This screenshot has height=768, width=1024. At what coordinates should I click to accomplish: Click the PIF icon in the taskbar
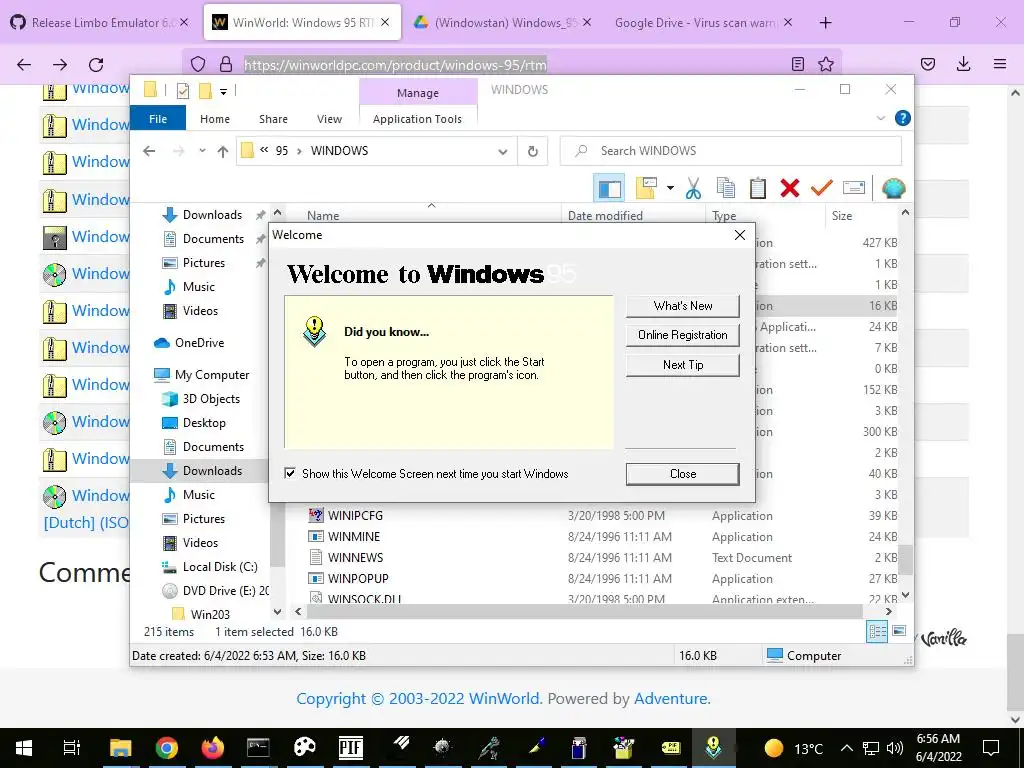click(351, 747)
